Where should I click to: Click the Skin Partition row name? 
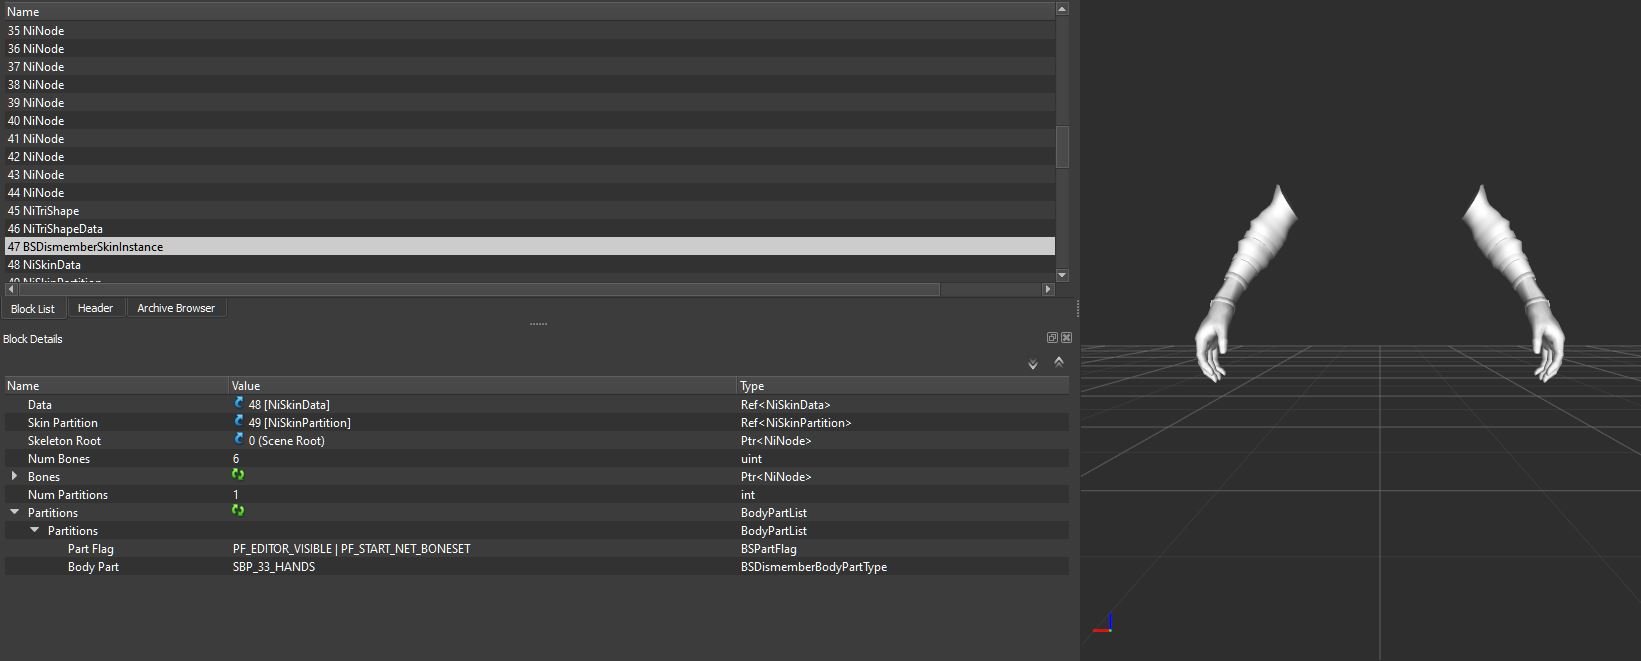pyautogui.click(x=63, y=422)
